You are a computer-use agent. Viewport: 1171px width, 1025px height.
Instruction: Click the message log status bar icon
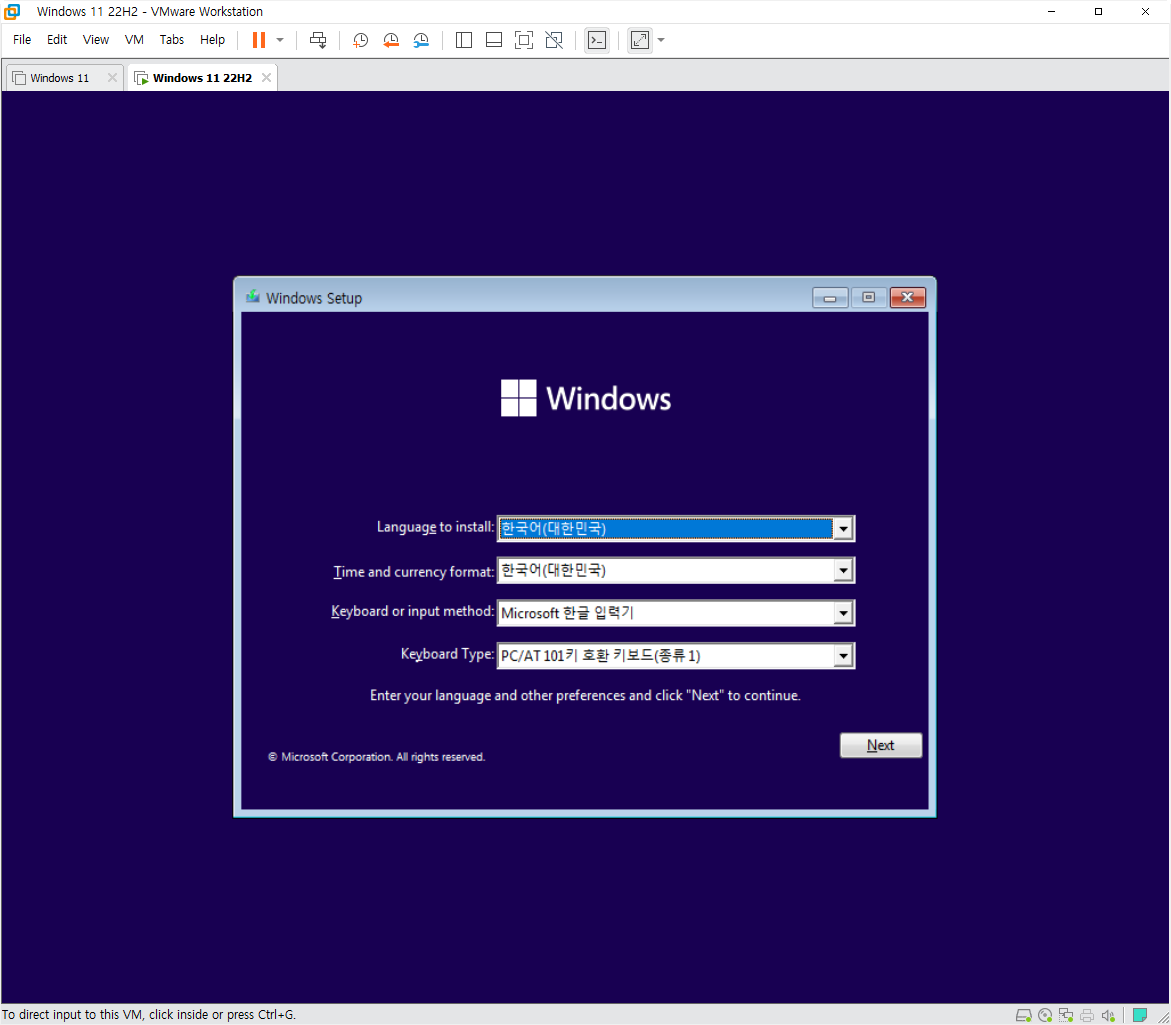coord(1140,1015)
